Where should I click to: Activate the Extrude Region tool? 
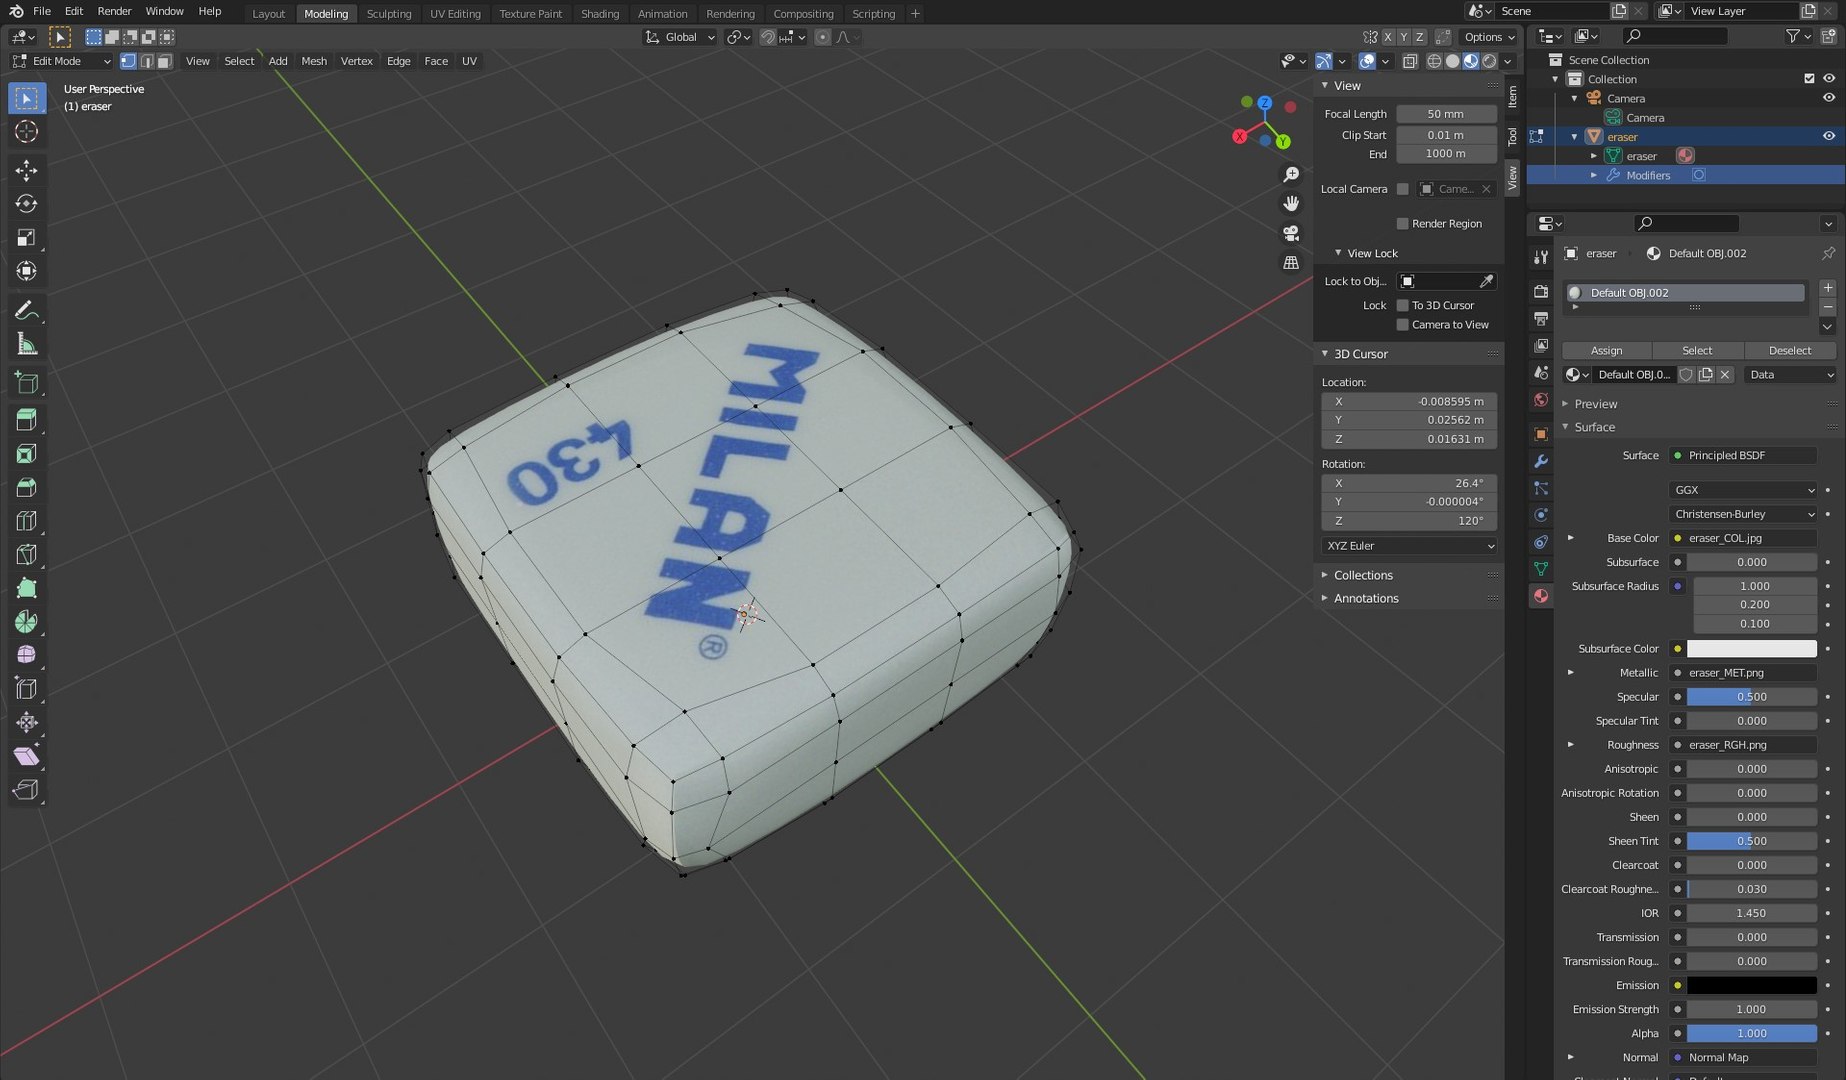(27, 420)
